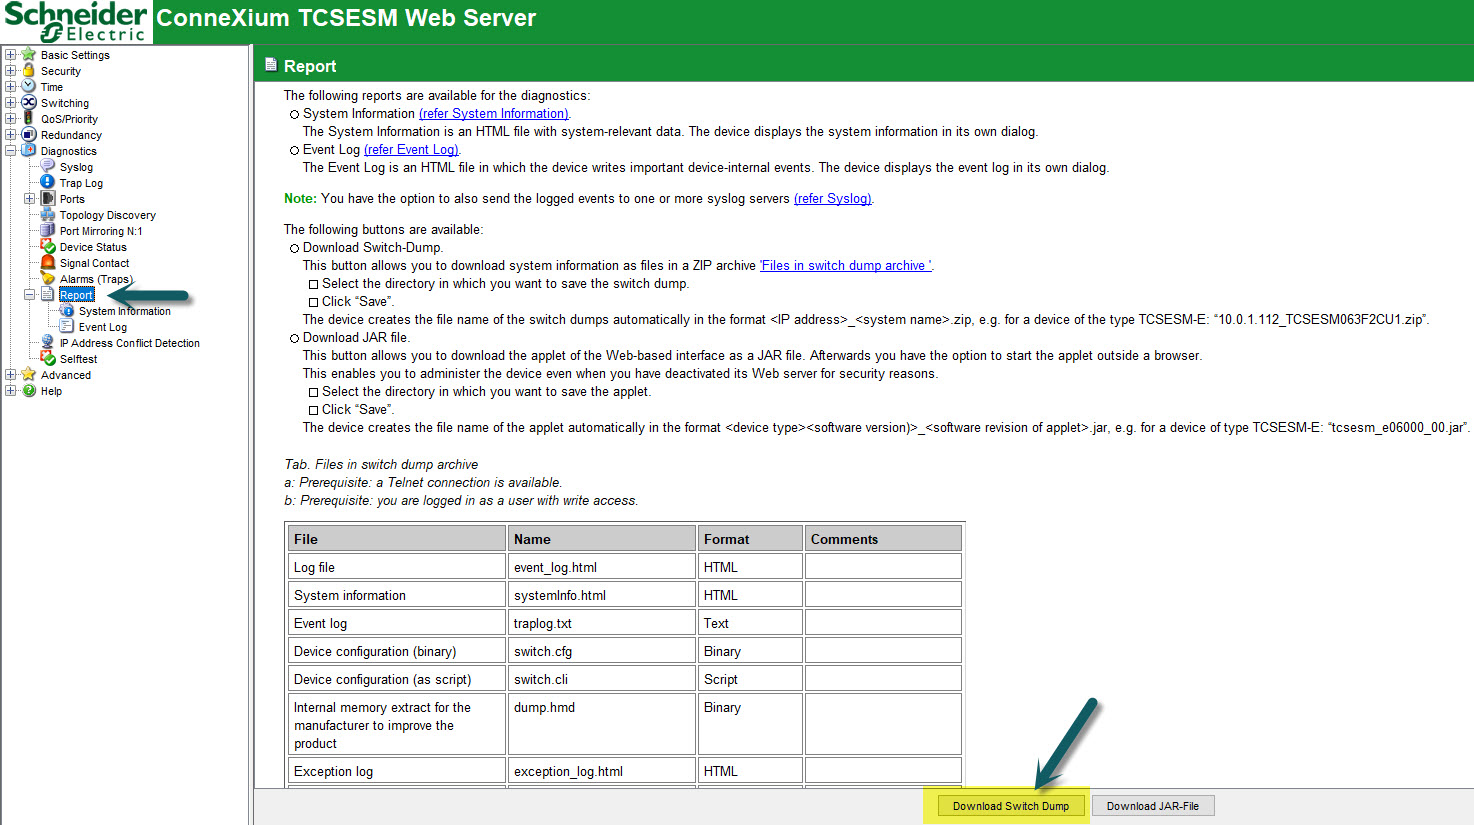This screenshot has height=825, width=1474.
Task: Follow the 'refer Event Log' link
Action: tap(411, 150)
